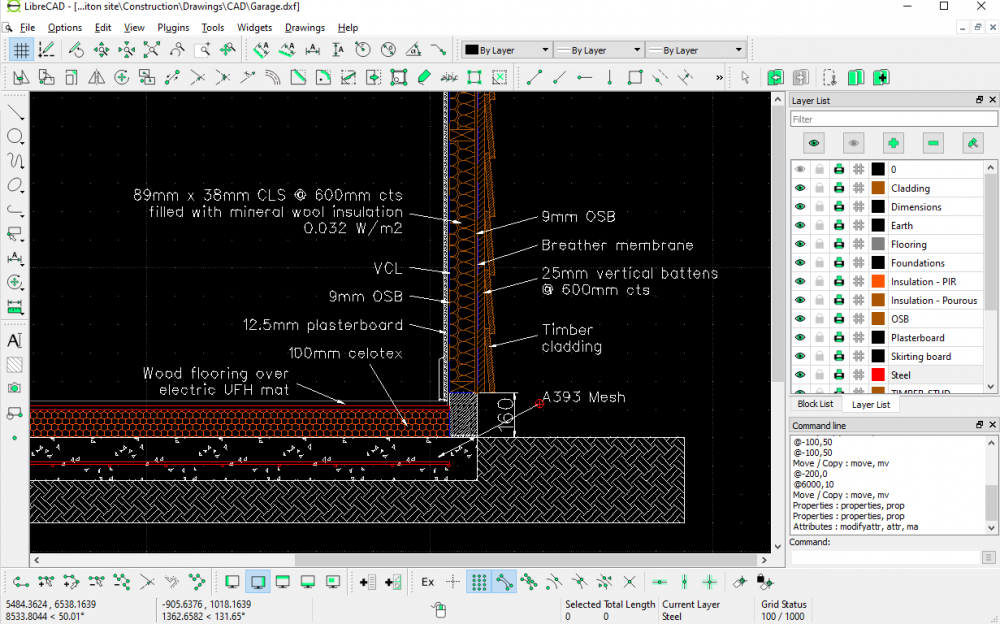This screenshot has width=1000, height=624.
Task: Select the Plasterboard layer name
Action: coord(918,338)
